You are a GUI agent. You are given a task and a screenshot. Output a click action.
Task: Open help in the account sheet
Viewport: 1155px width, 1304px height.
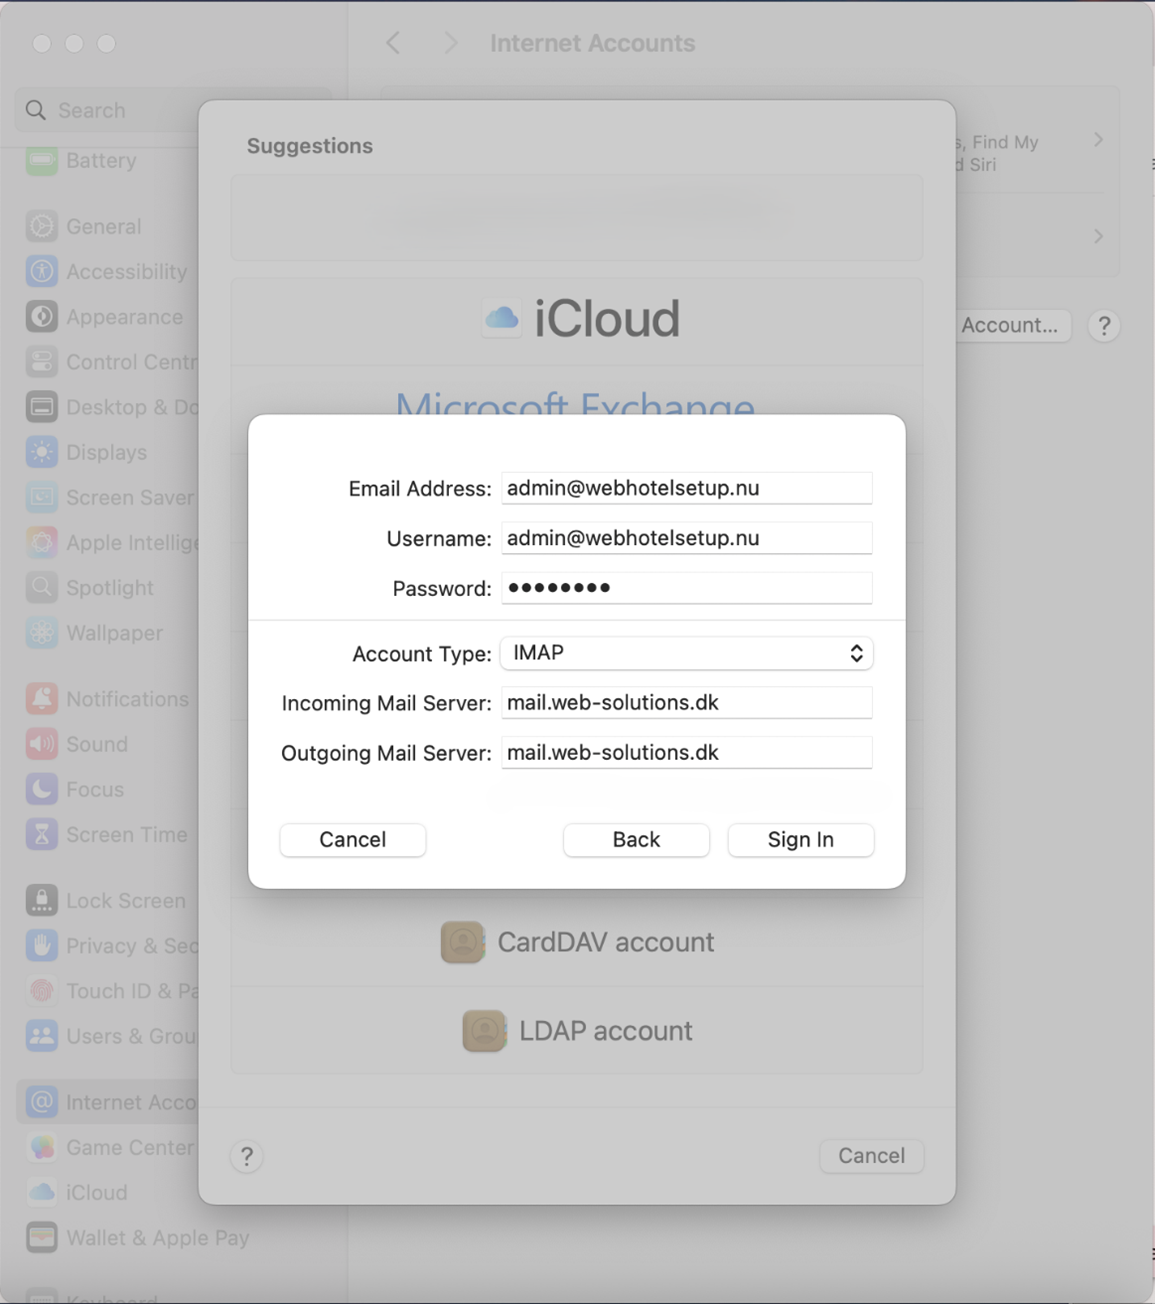[247, 1157]
